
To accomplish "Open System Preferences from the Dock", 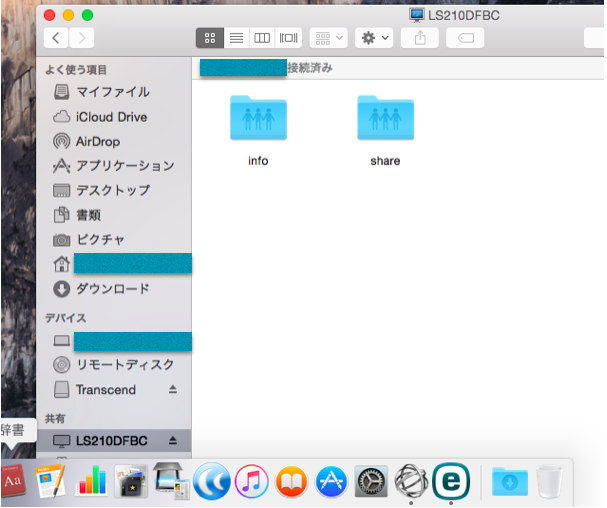I will click(x=371, y=481).
